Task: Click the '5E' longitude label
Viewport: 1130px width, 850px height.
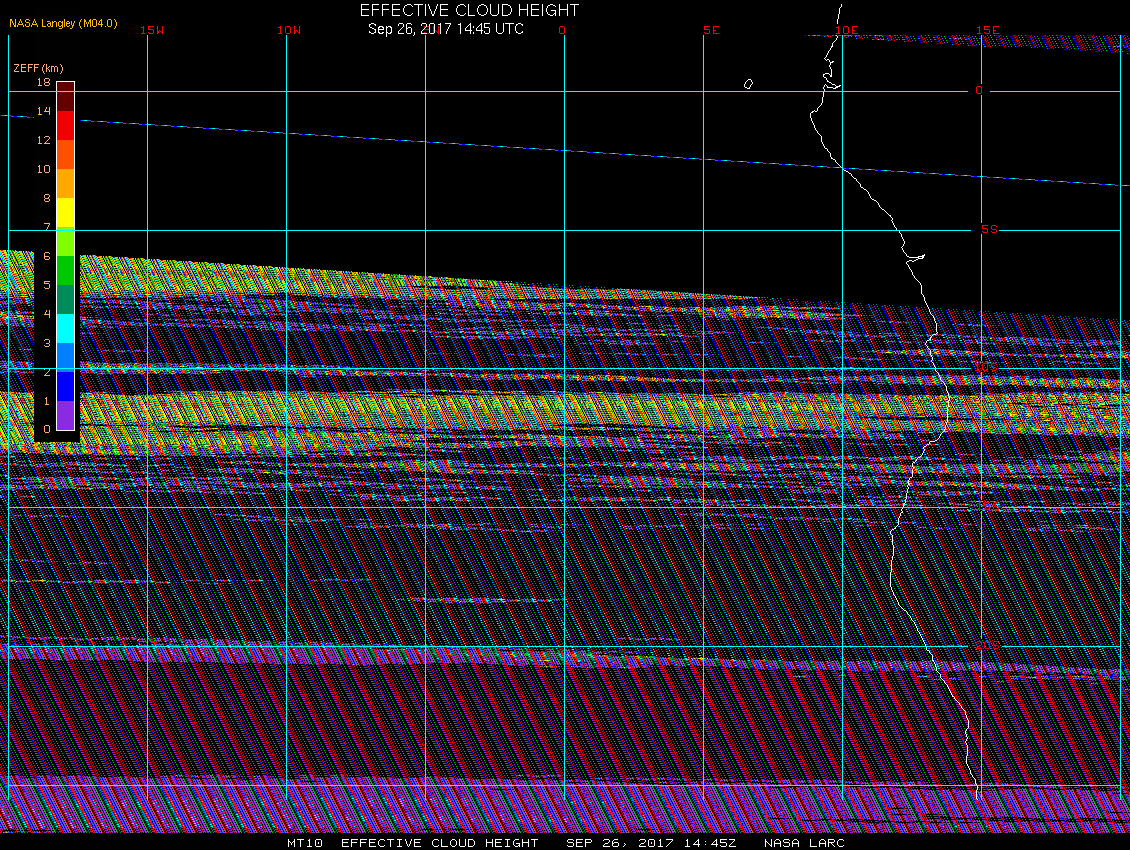Action: 711,30
